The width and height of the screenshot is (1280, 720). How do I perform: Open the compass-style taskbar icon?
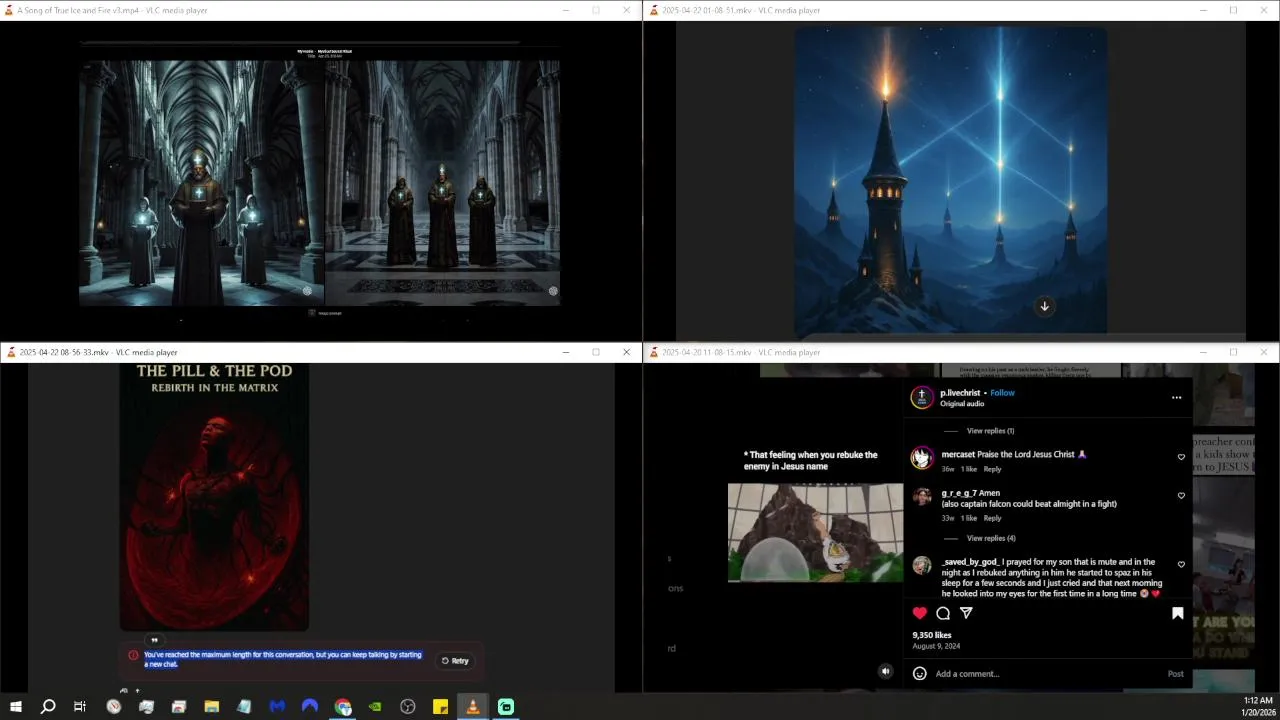(114, 707)
